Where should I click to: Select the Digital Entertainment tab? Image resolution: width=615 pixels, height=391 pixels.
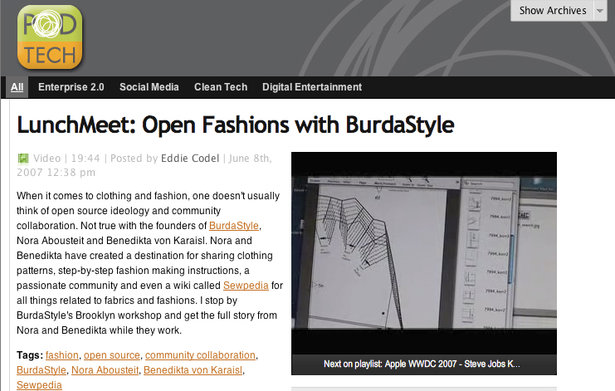(312, 87)
